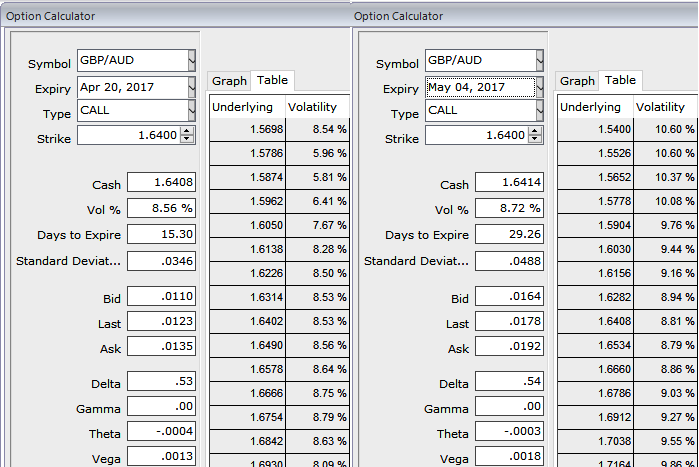
Task: Open Type dropdown in left calculator
Action: coord(192,110)
